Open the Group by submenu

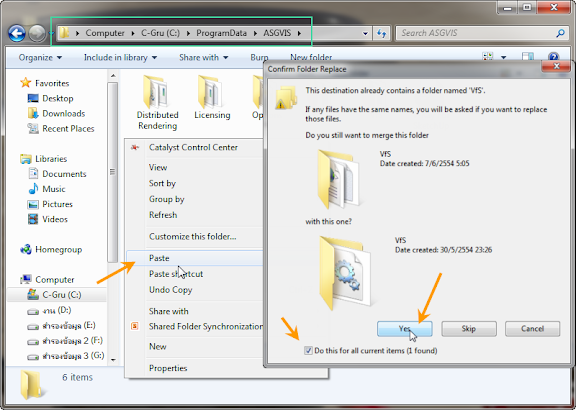pyautogui.click(x=166, y=199)
